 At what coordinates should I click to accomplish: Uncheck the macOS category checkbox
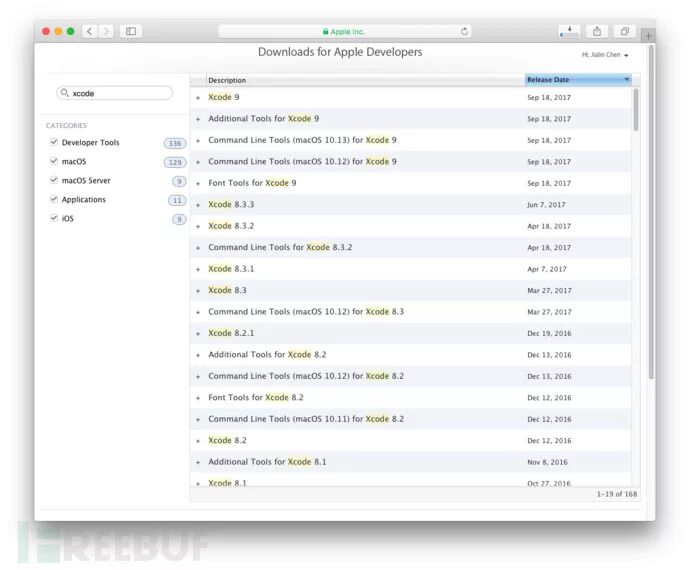point(54,161)
